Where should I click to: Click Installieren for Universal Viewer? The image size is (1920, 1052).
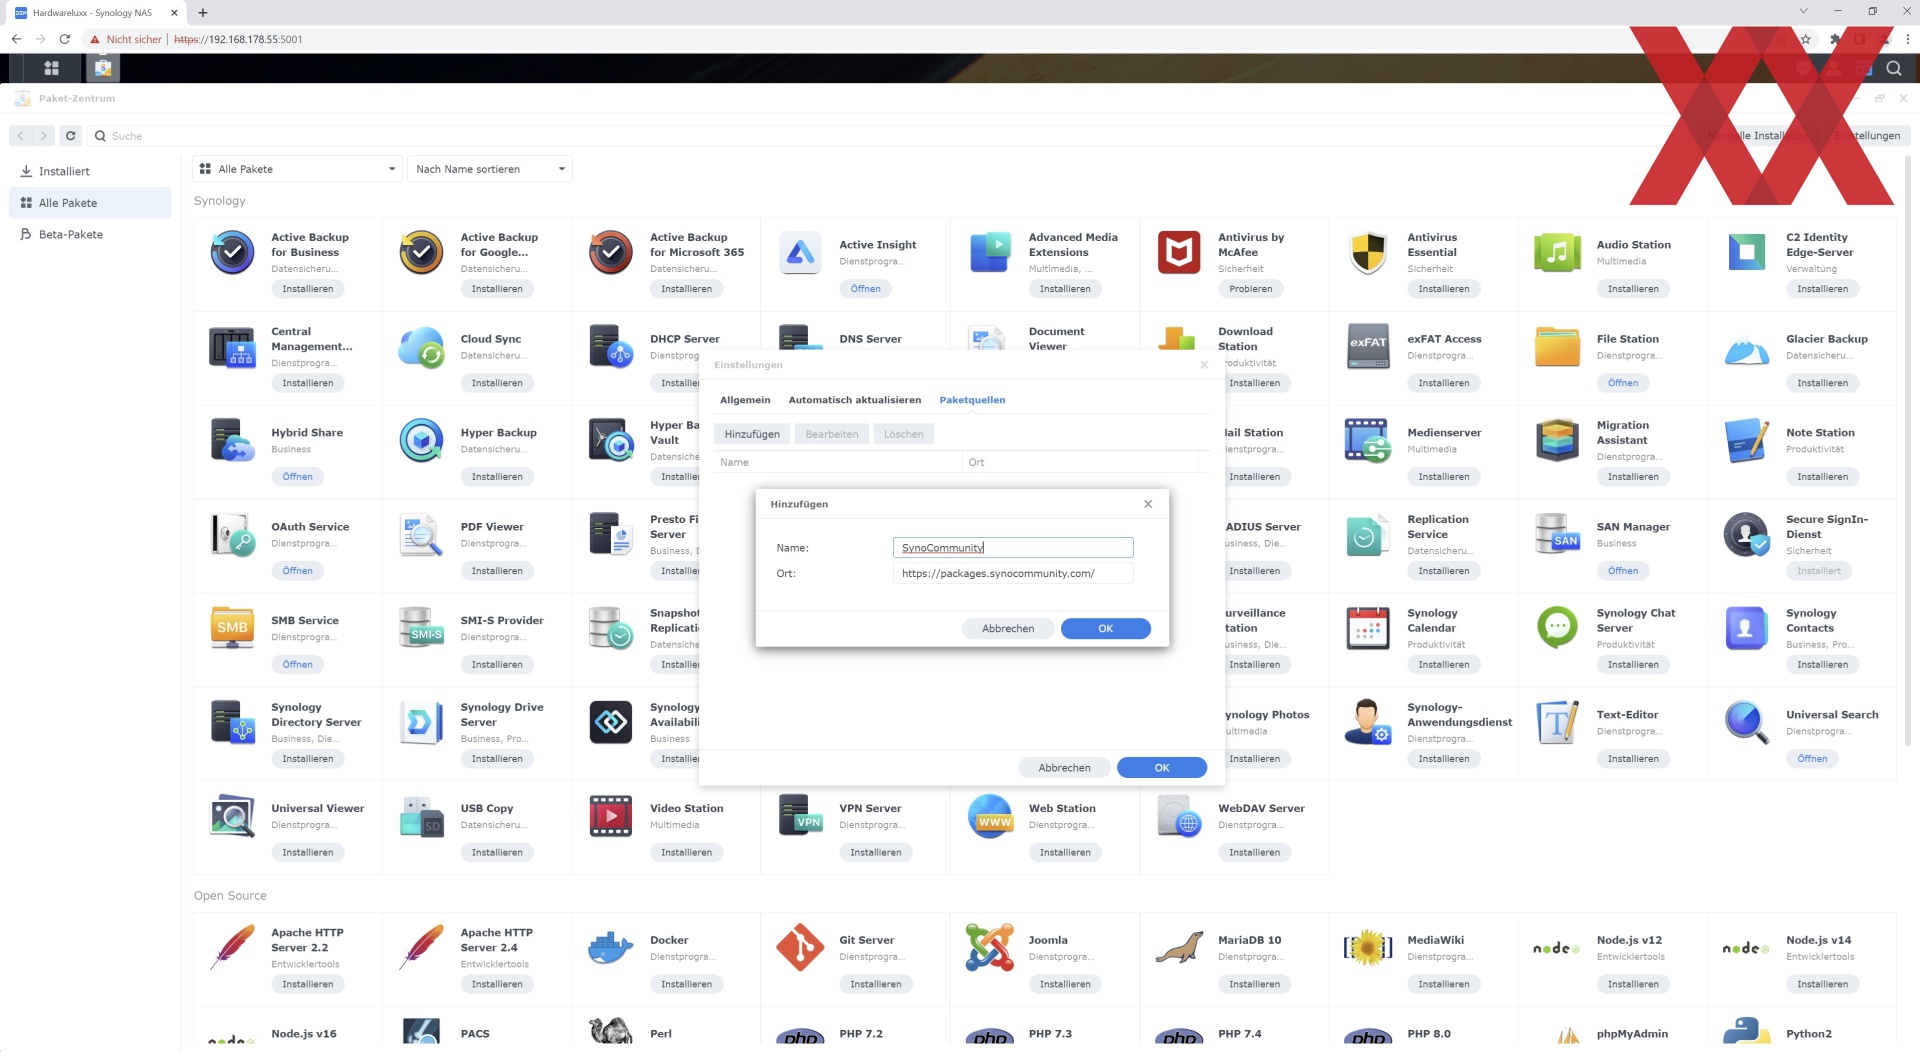pyautogui.click(x=307, y=853)
